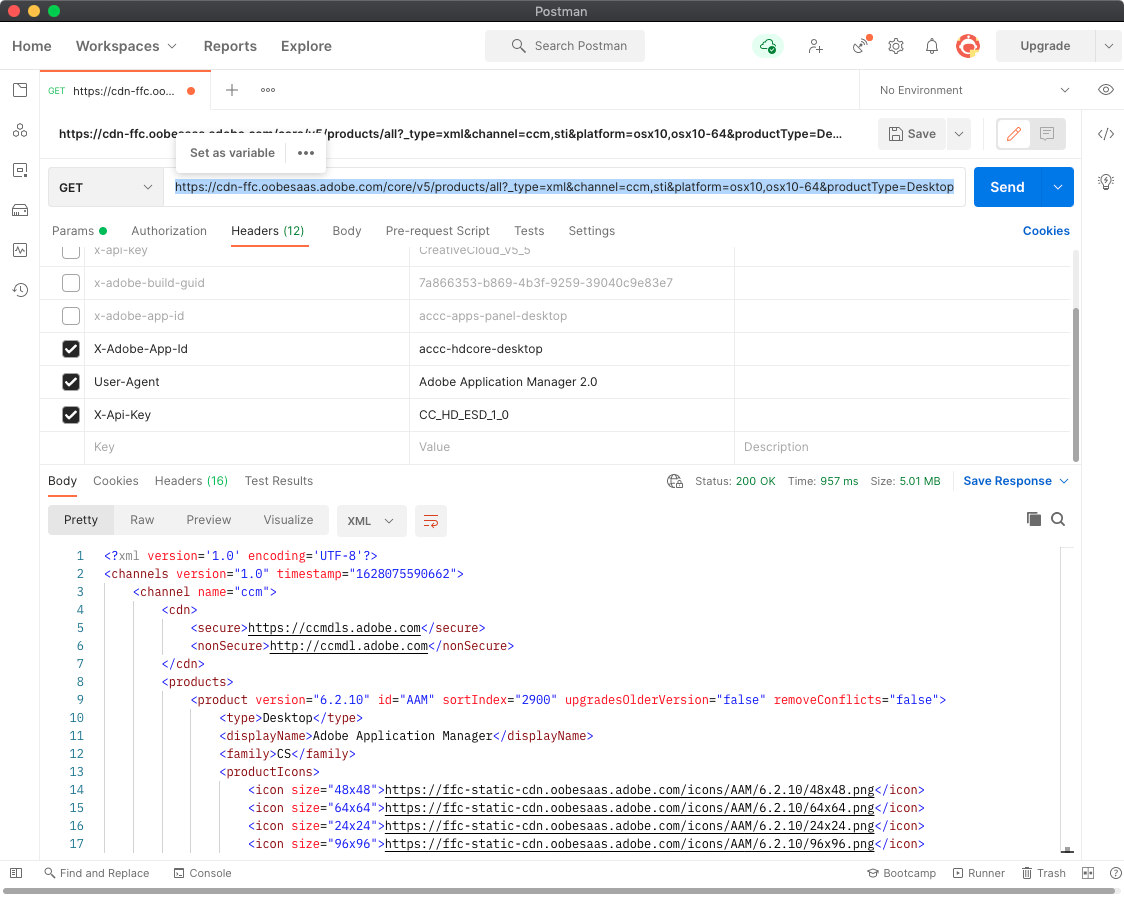
Task: Open the Reports menu item
Action: [x=230, y=46]
